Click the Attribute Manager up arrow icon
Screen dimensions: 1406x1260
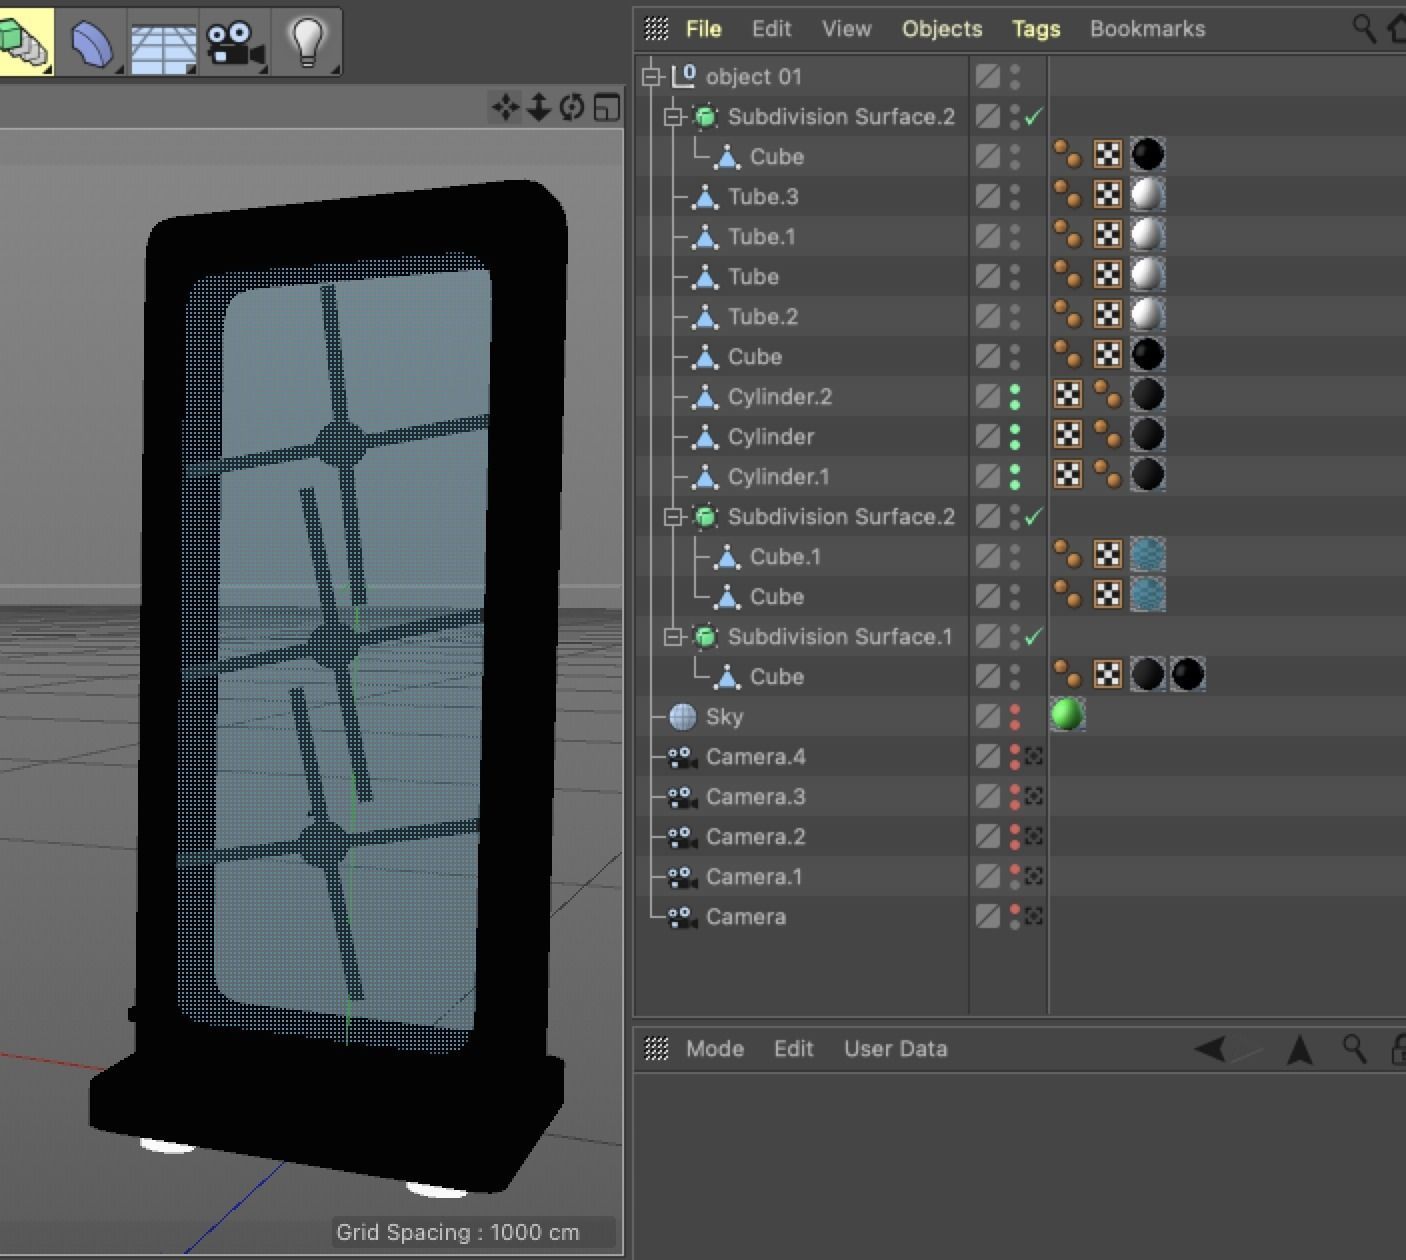[x=1300, y=1049]
